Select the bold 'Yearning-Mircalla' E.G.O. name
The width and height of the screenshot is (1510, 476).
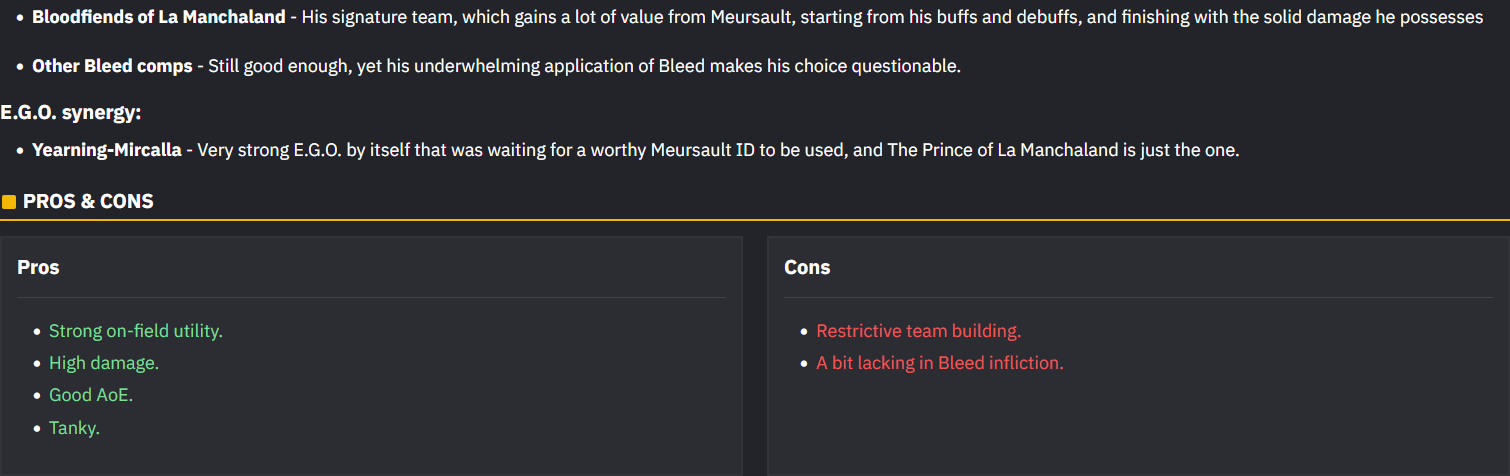(x=107, y=150)
